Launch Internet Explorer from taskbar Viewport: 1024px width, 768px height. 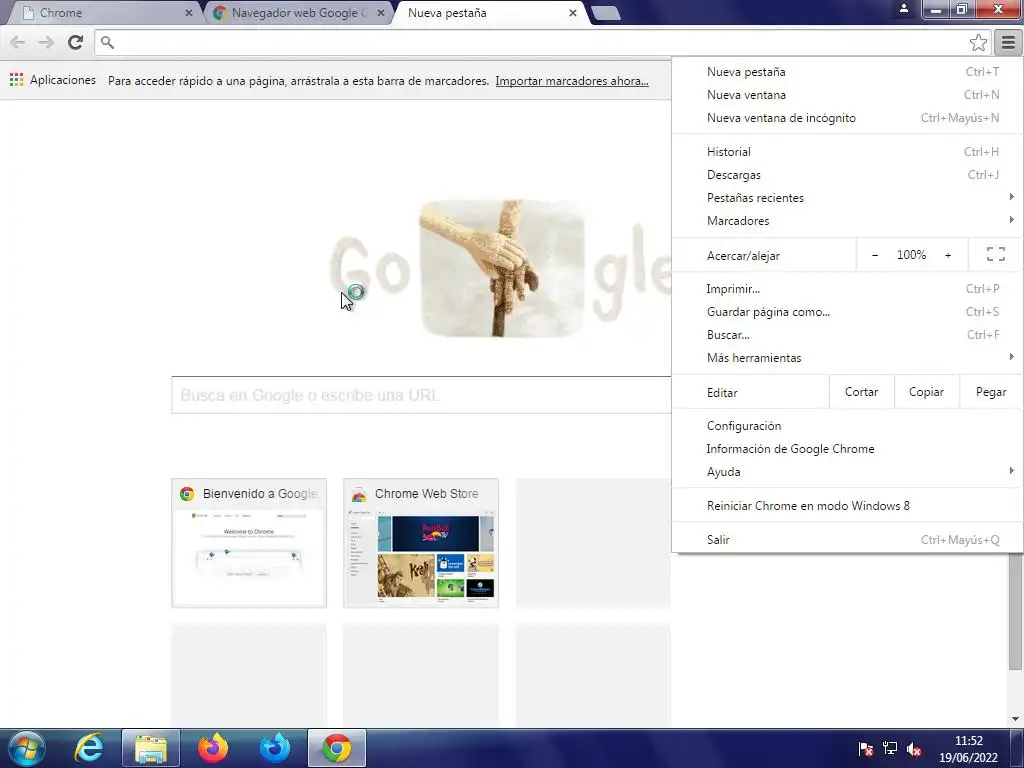(x=89, y=748)
